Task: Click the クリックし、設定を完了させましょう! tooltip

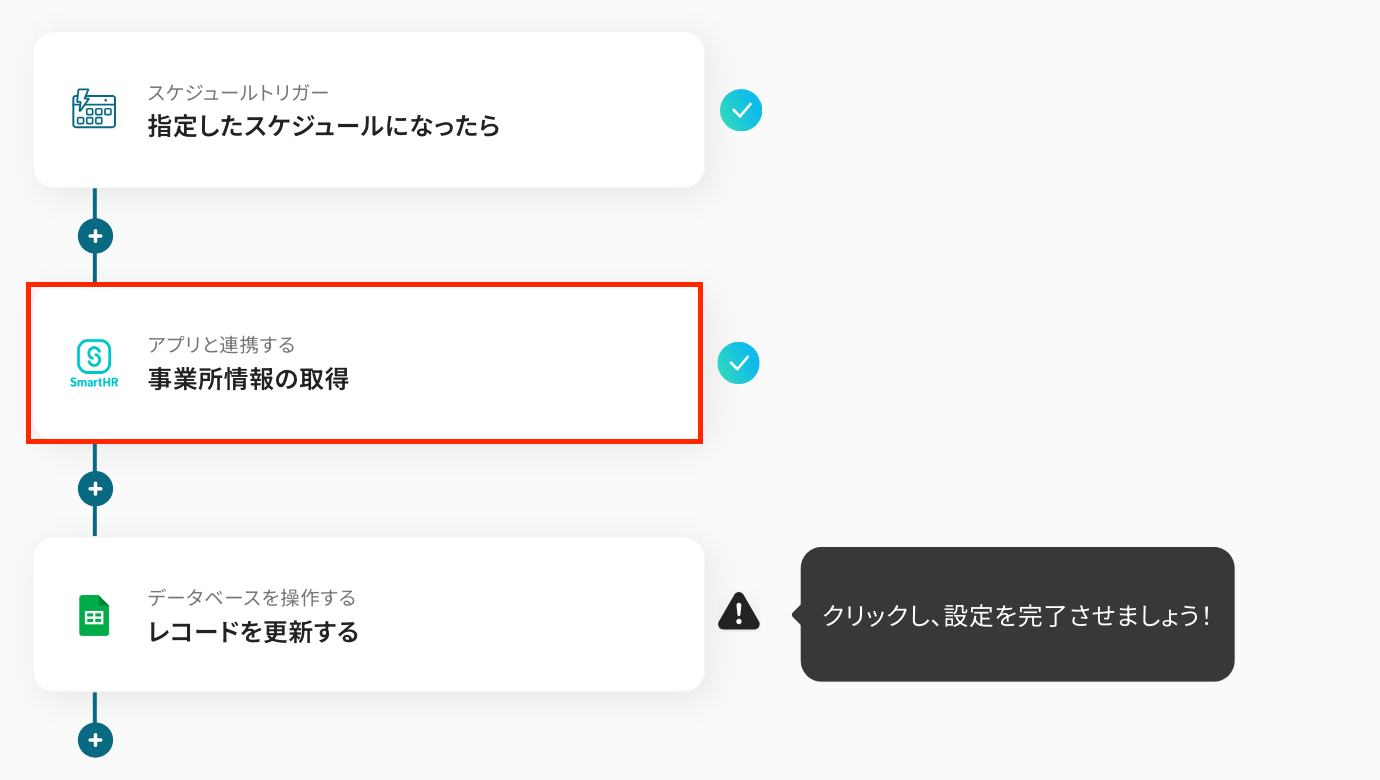Action: [x=1017, y=615]
